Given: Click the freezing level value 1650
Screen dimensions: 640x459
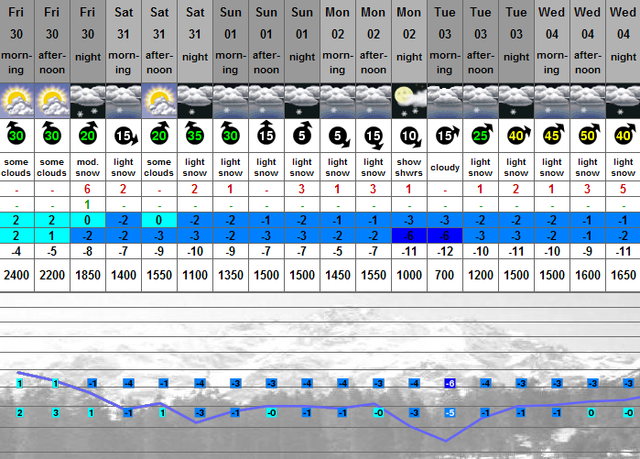Looking at the screenshot, I should point(623,275).
